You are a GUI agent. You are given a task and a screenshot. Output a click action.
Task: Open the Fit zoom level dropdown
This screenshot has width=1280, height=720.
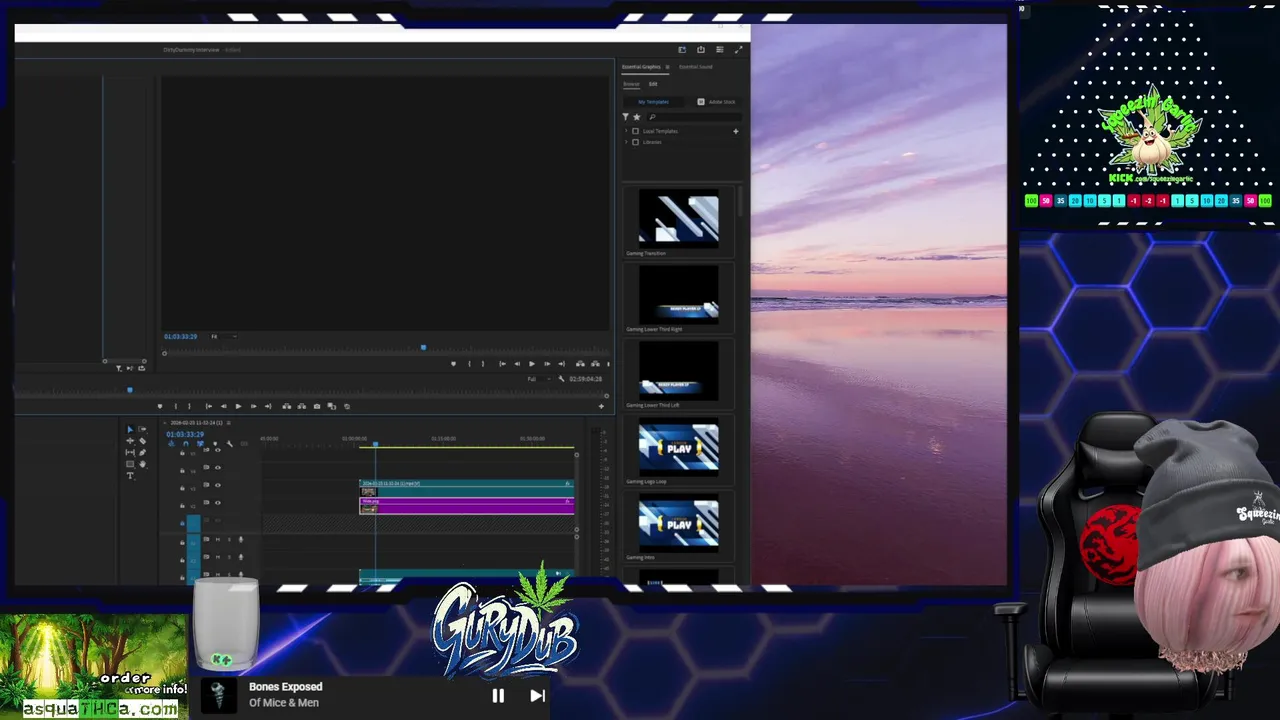222,336
